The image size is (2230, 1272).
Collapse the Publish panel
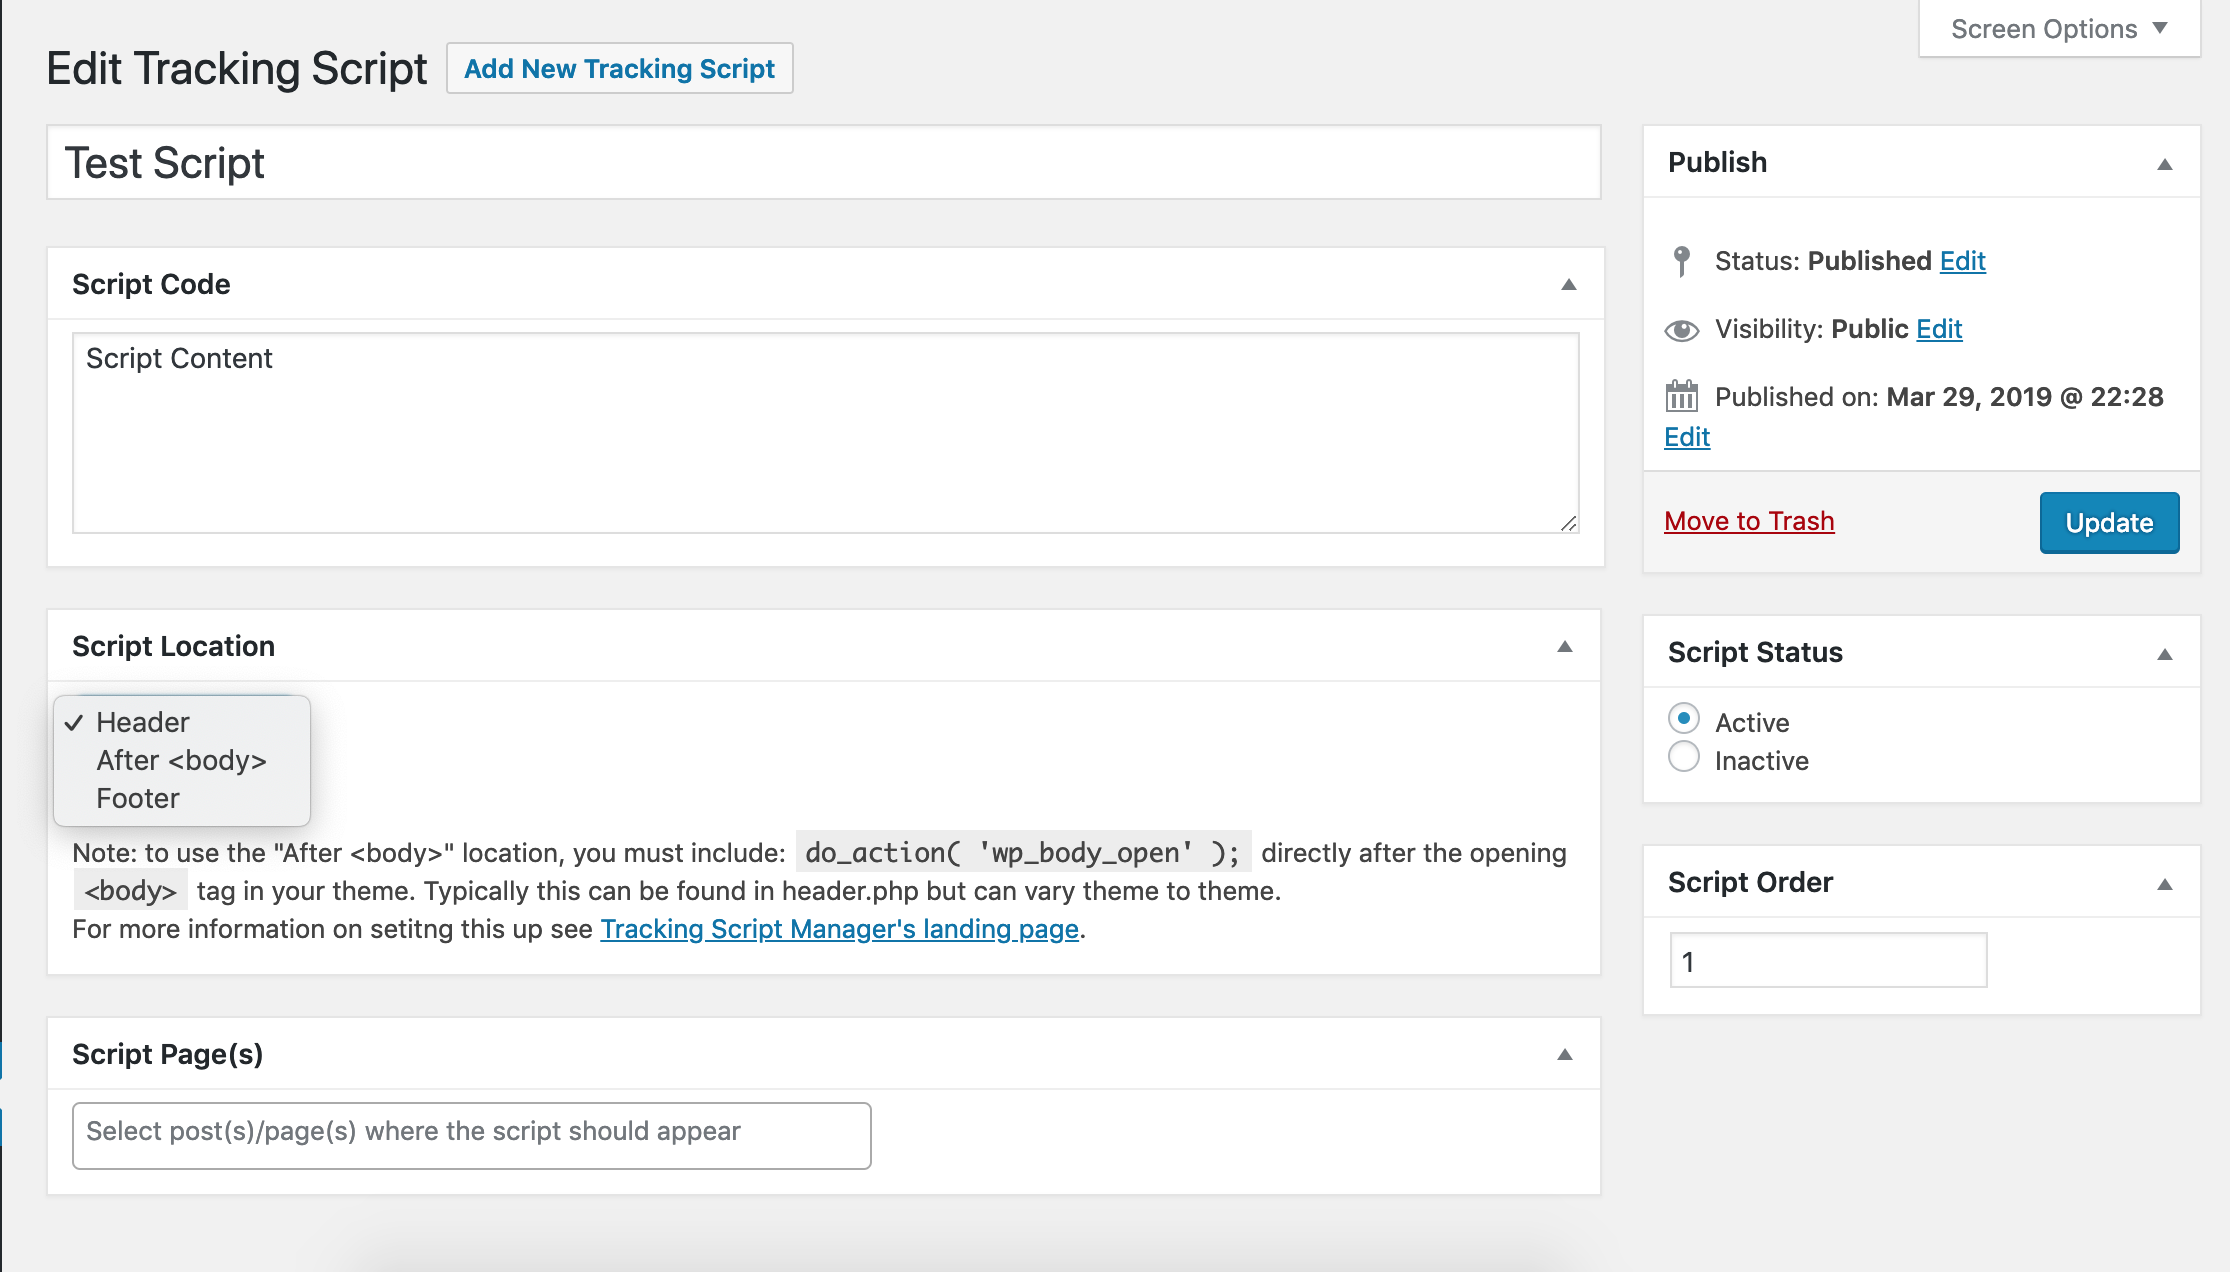click(2165, 163)
